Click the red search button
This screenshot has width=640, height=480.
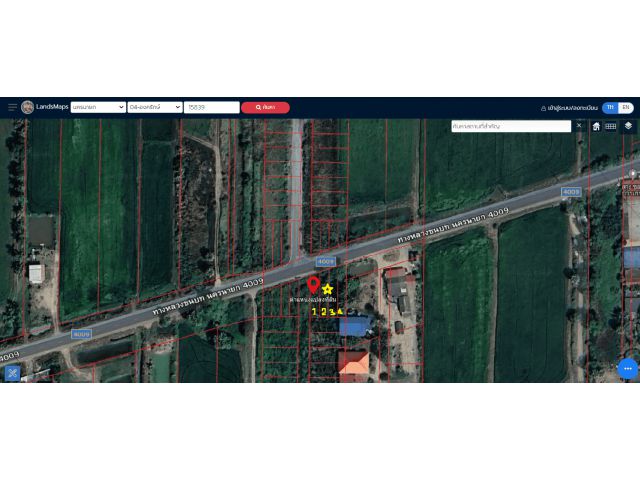tap(265, 107)
